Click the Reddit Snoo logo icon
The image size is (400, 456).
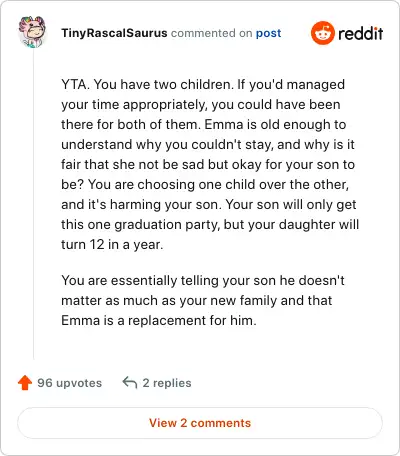point(322,33)
